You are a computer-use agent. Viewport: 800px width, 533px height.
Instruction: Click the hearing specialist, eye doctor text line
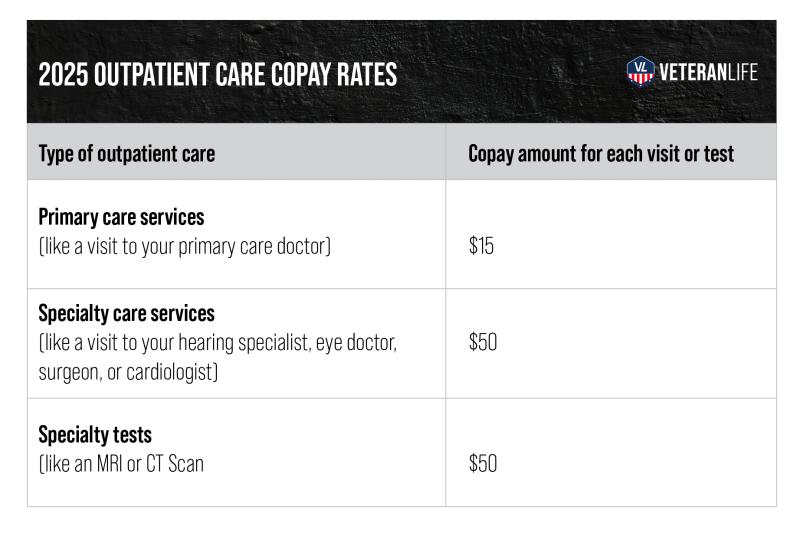click(x=218, y=342)
